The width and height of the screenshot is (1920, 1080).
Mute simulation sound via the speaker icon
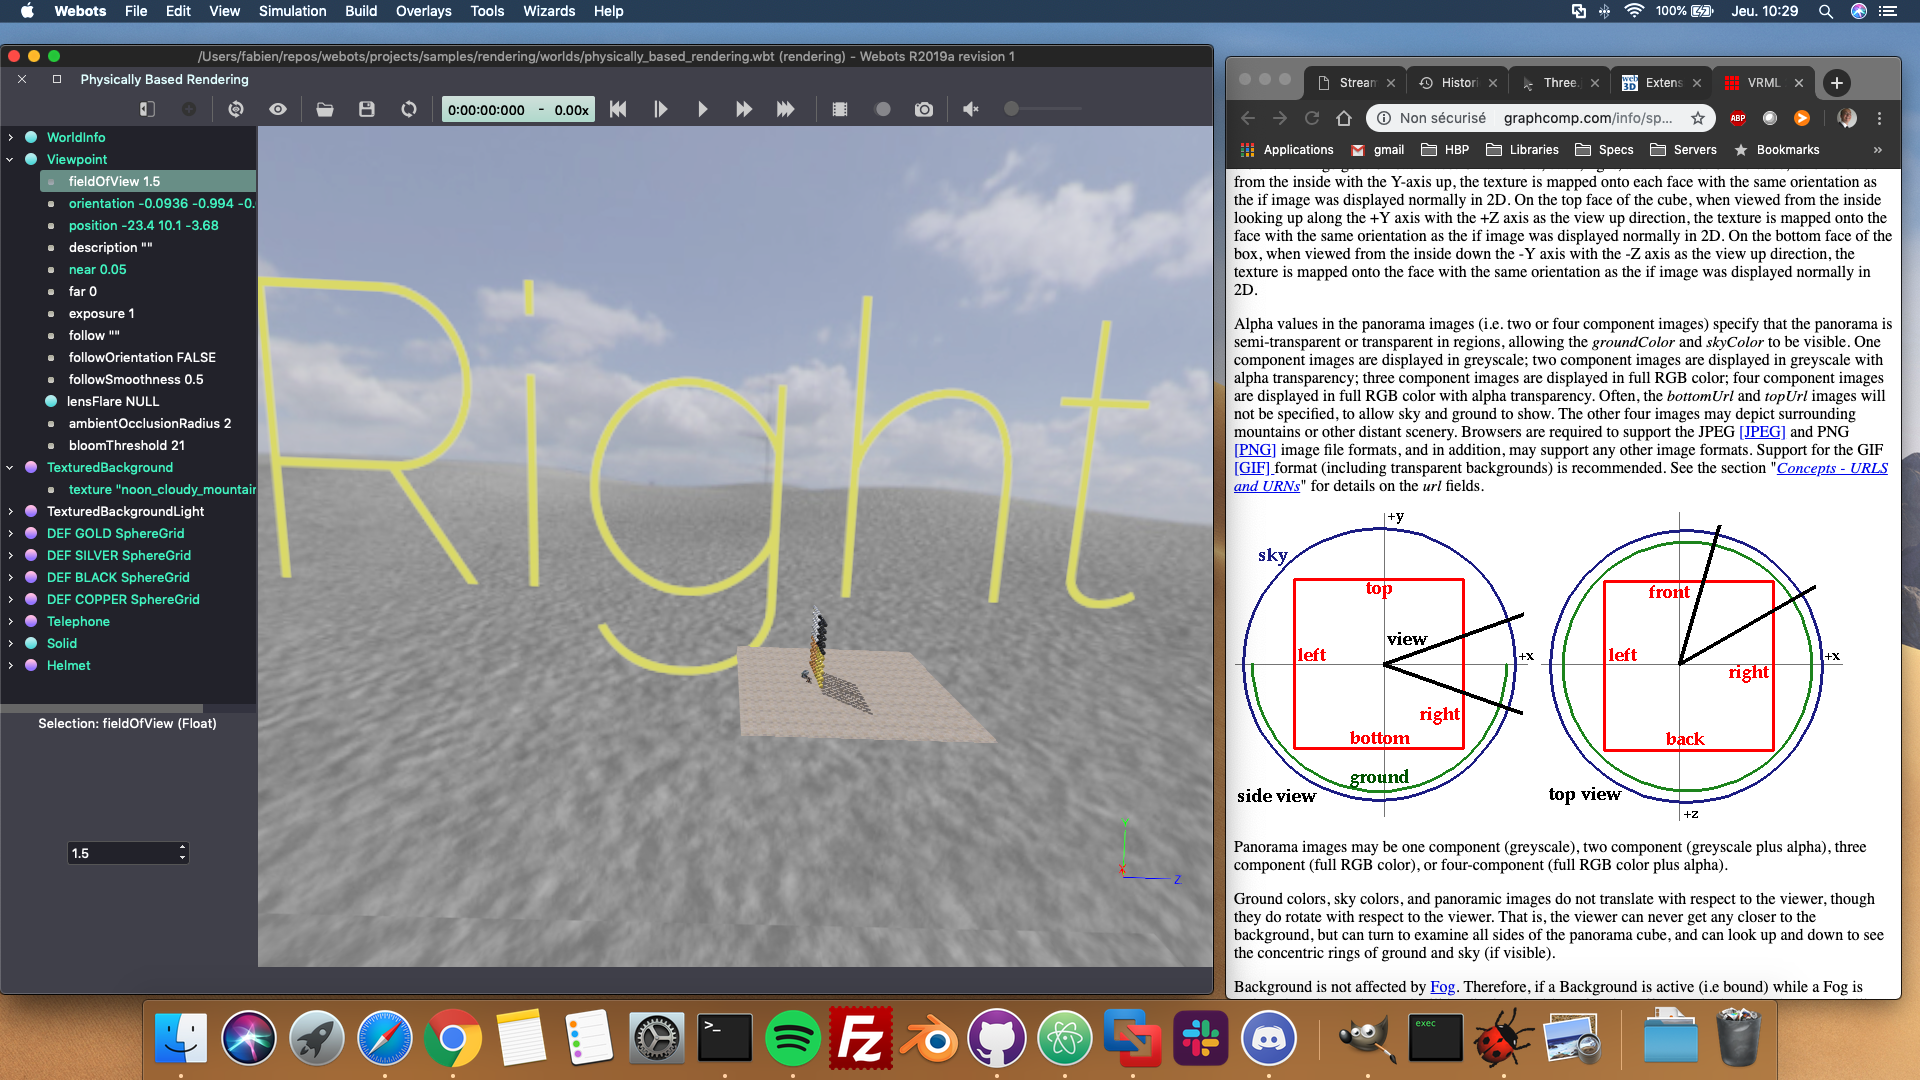(969, 109)
